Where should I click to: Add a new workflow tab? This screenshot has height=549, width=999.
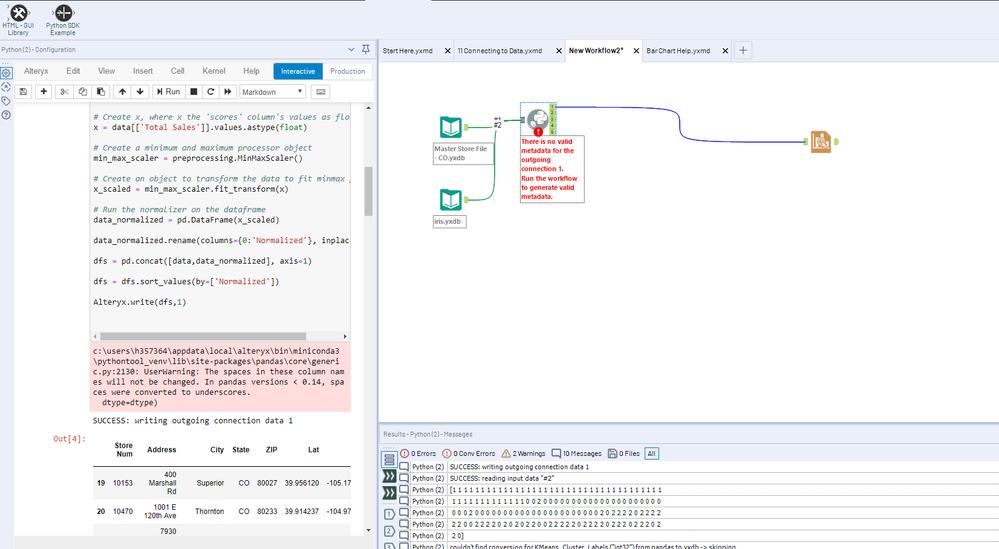coord(743,50)
